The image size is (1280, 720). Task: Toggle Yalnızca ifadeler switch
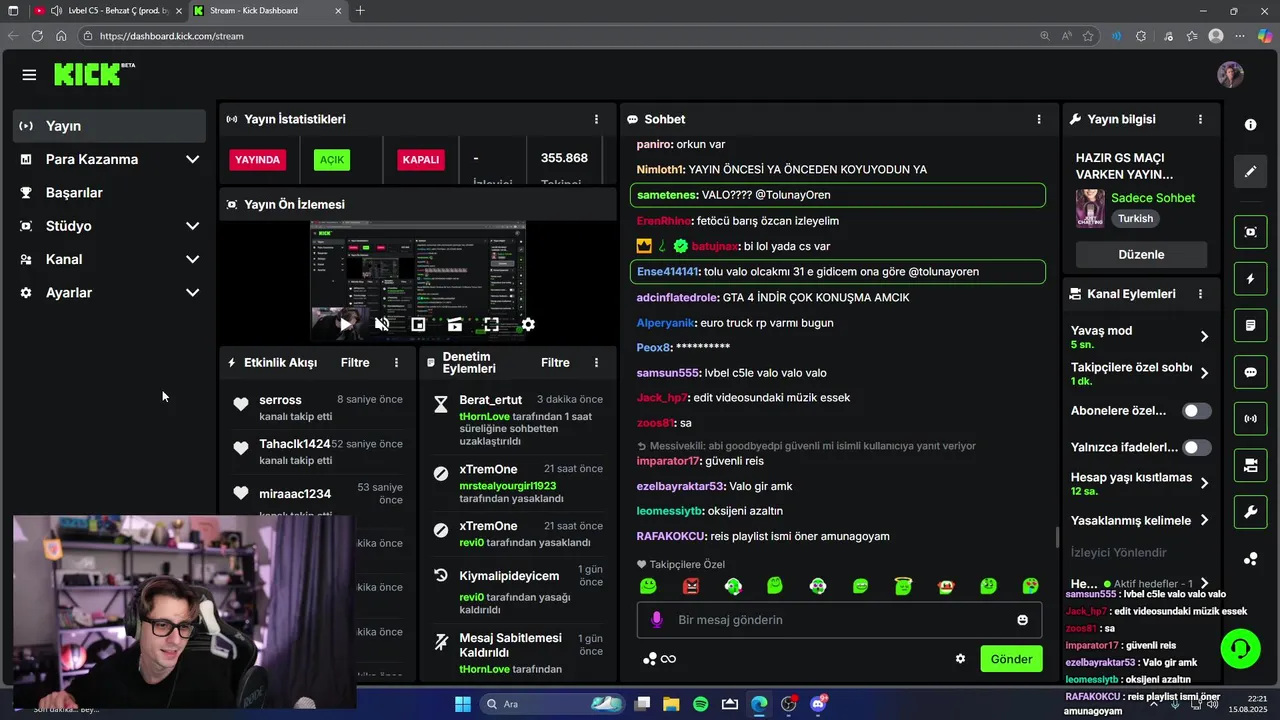1197,447
